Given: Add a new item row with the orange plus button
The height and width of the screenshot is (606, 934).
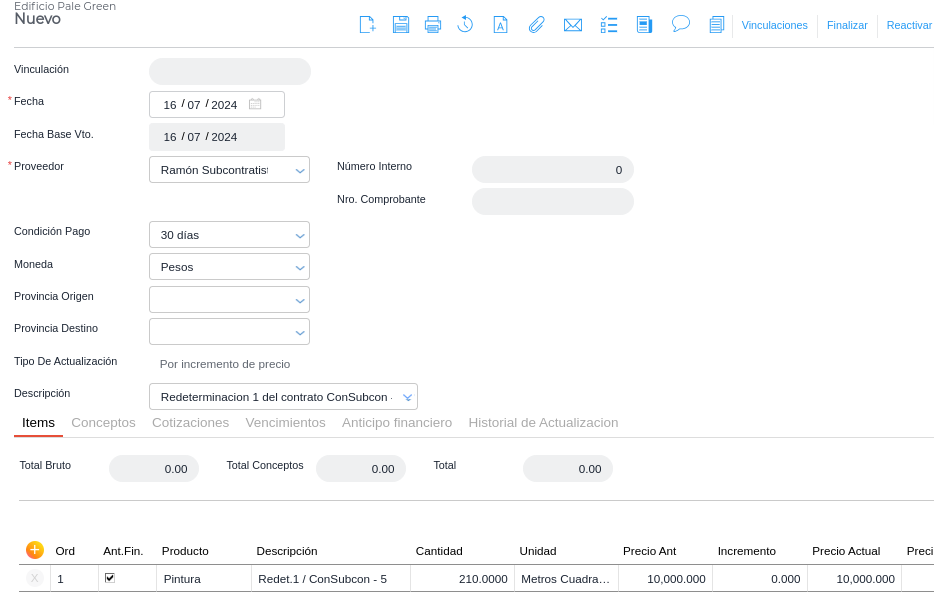Looking at the screenshot, I should pyautogui.click(x=35, y=550).
